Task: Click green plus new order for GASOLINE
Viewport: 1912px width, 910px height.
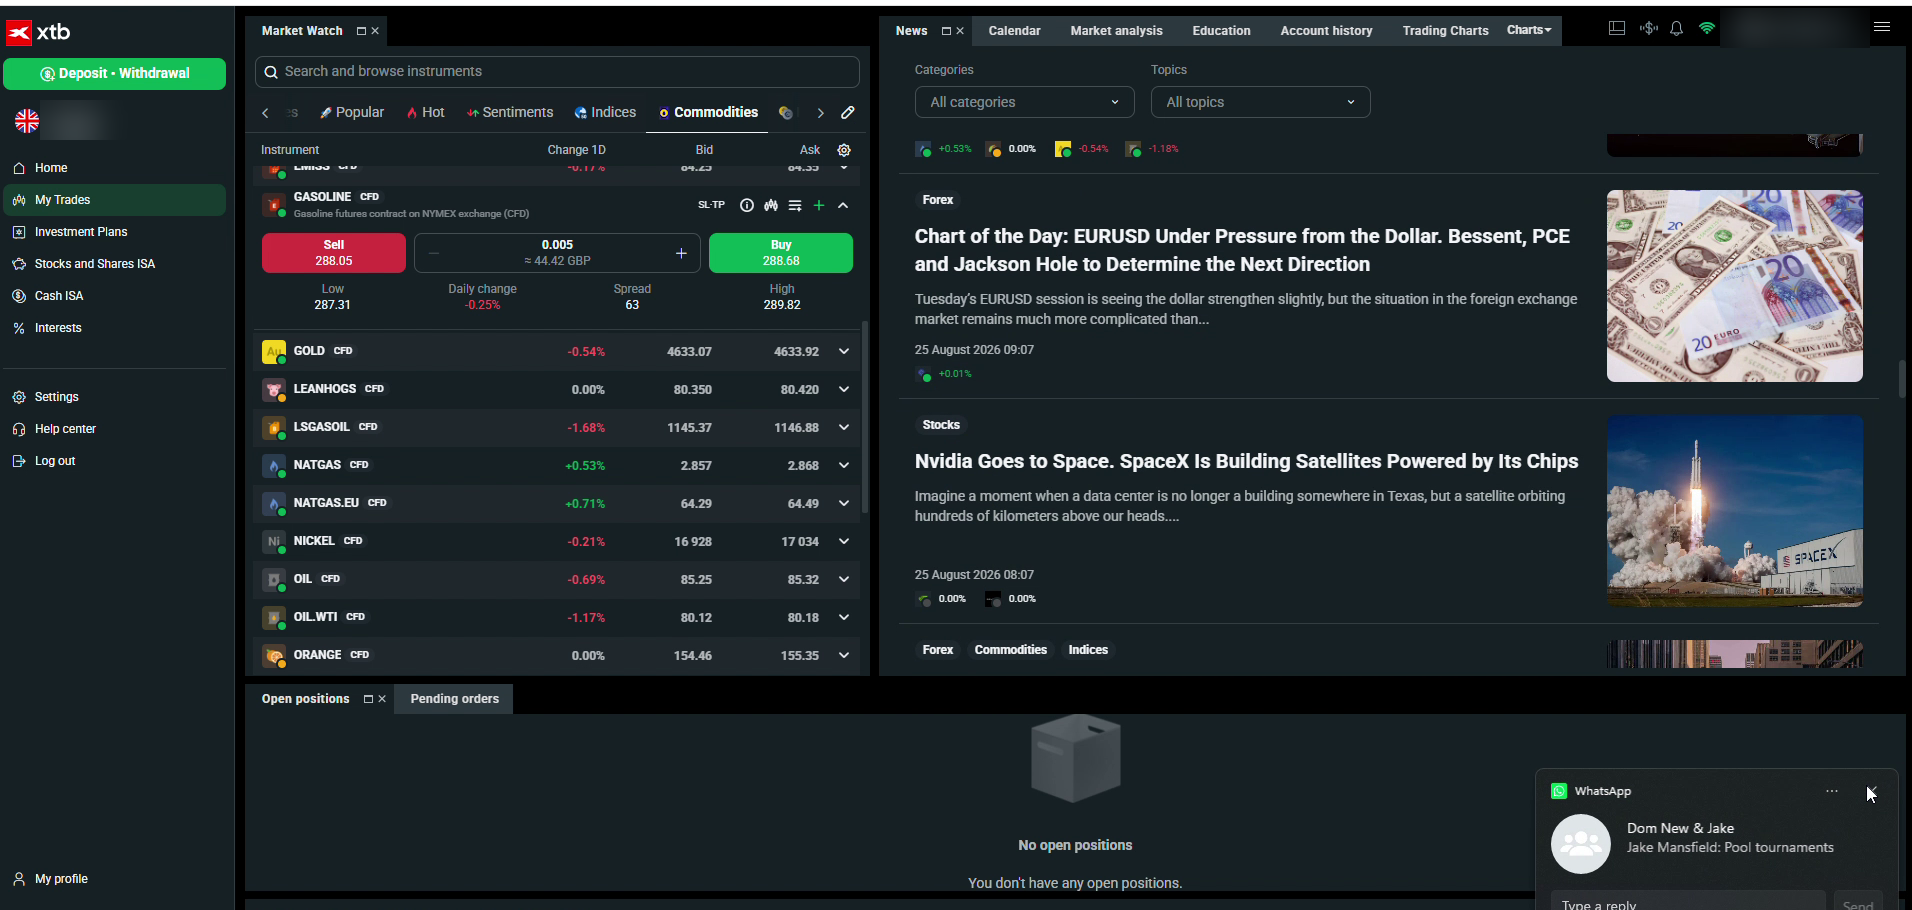Action: point(819,205)
